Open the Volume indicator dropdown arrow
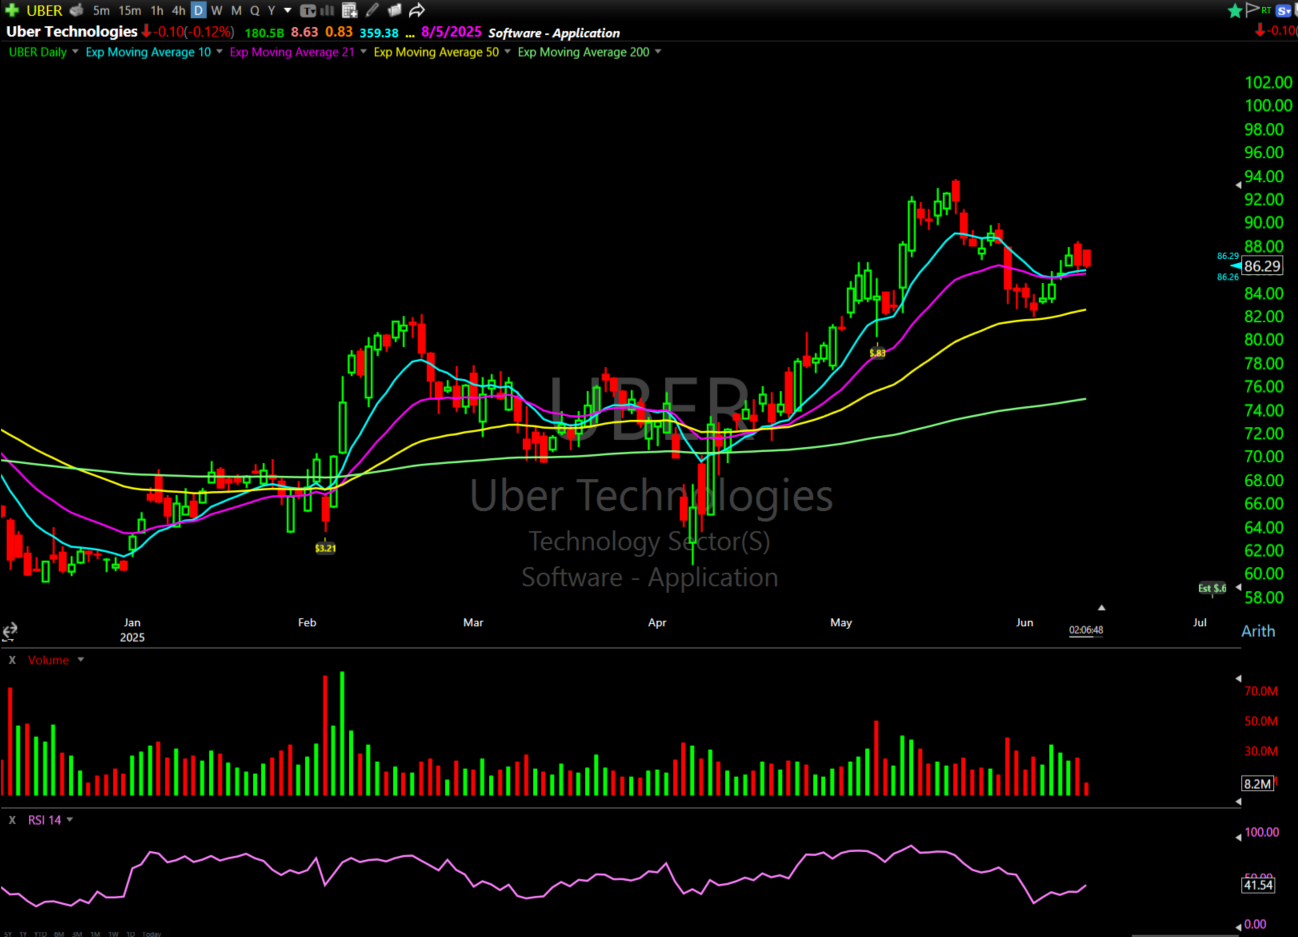The height and width of the screenshot is (937, 1298). coord(81,660)
